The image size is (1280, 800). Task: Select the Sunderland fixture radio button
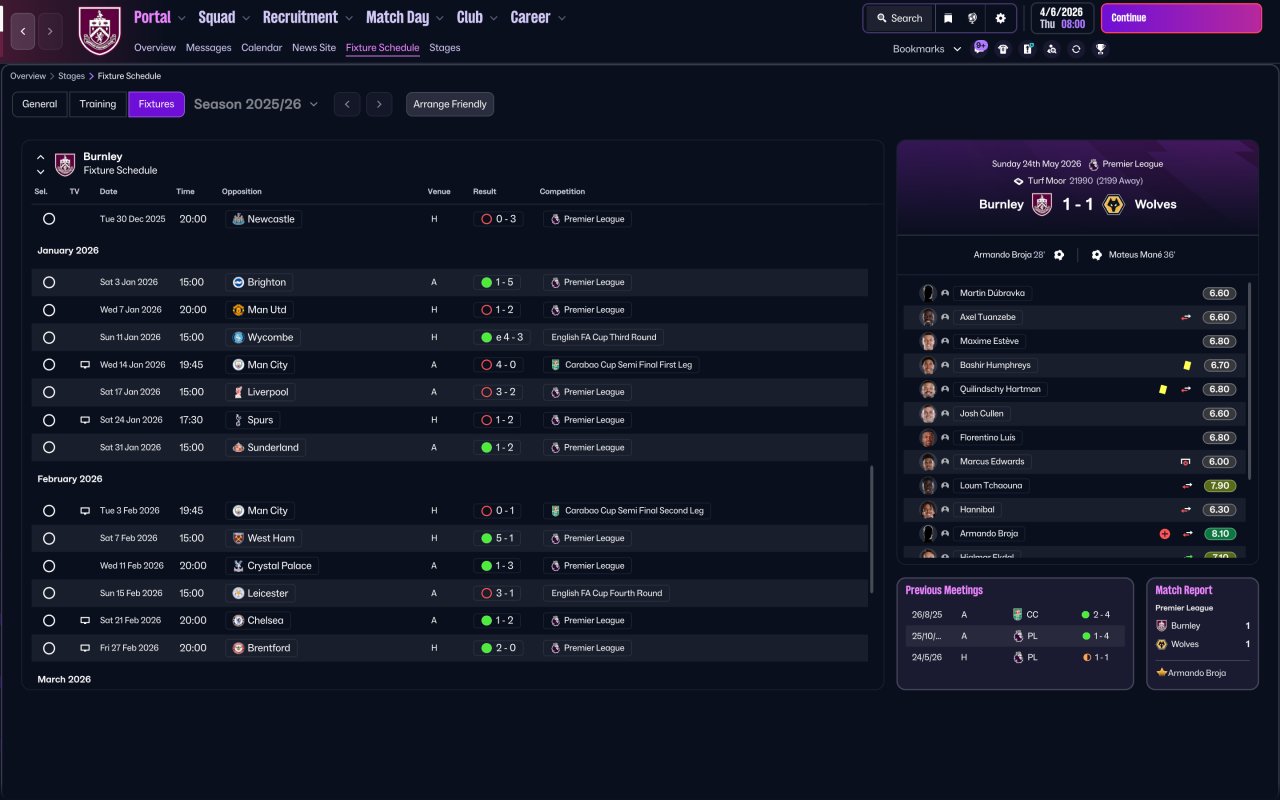[49, 447]
